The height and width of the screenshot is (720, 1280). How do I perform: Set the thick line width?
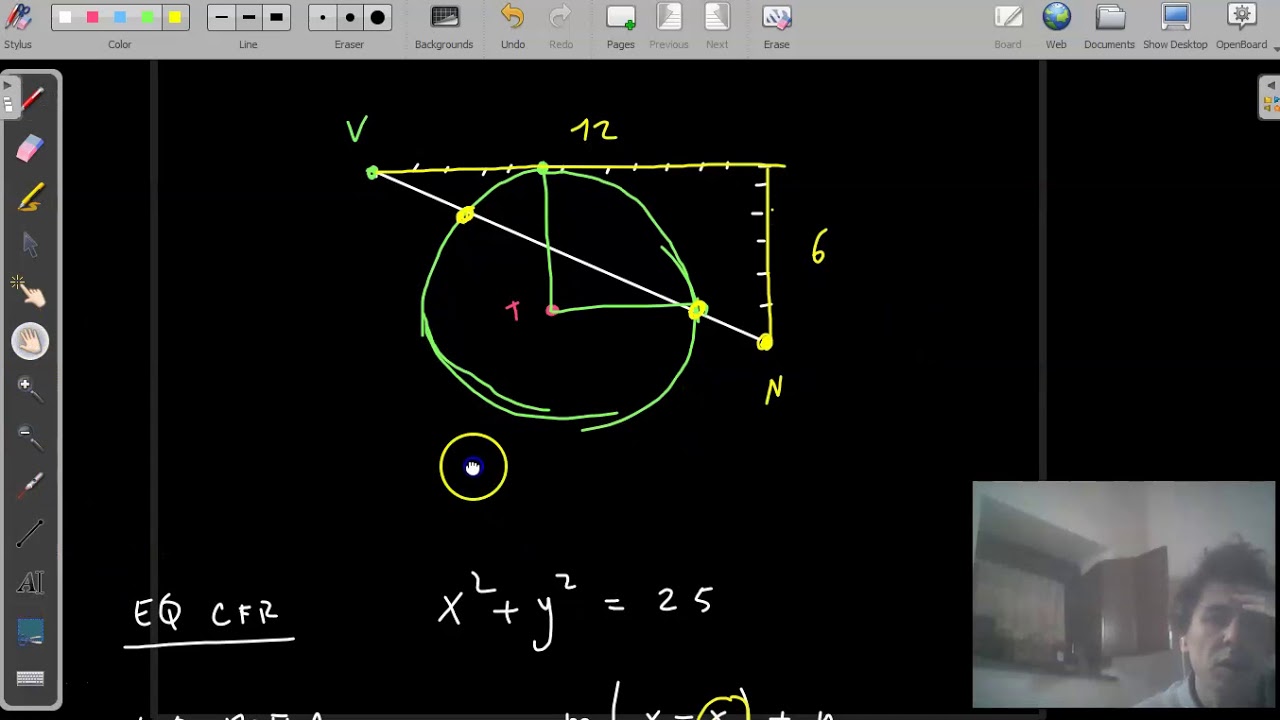point(276,17)
